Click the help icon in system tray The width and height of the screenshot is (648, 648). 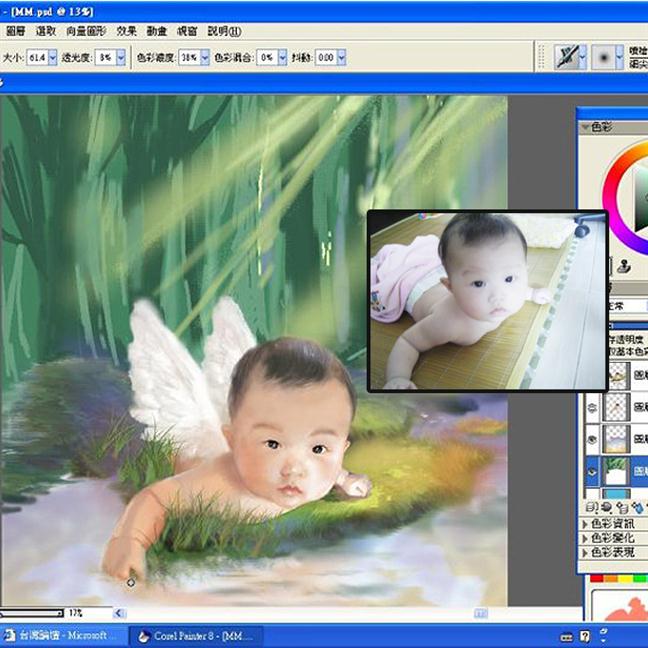point(585,636)
